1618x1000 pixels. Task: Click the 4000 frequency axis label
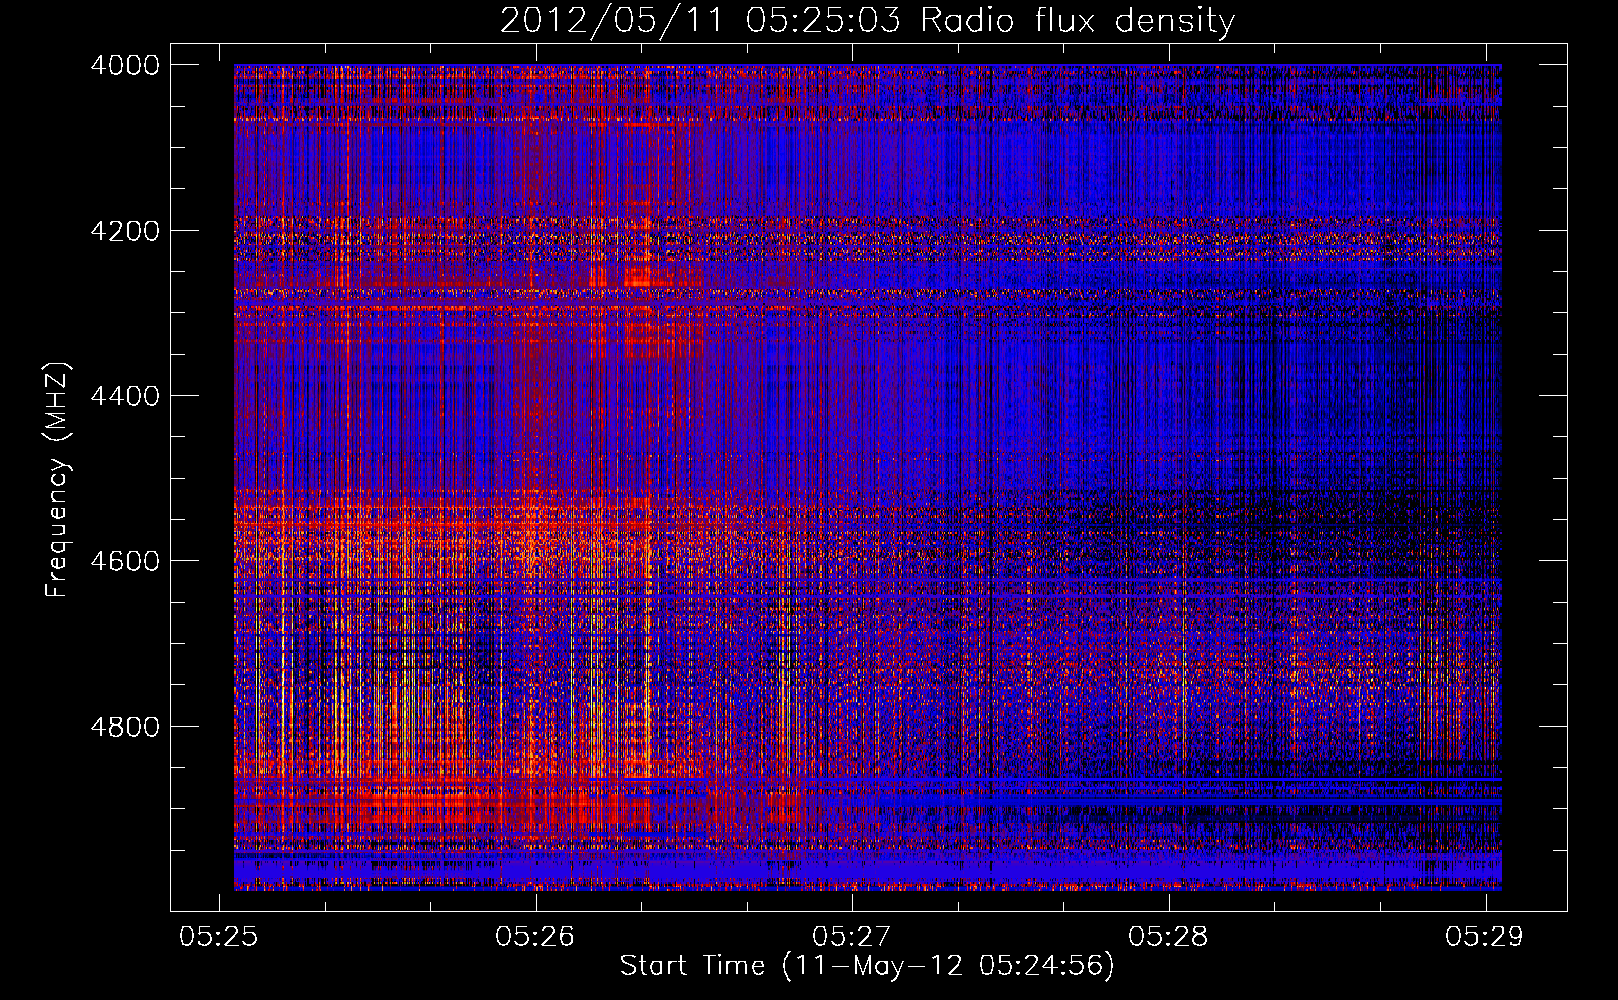[x=125, y=65]
